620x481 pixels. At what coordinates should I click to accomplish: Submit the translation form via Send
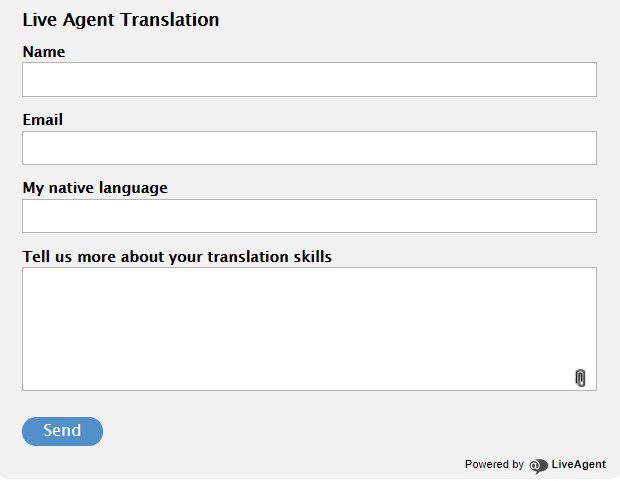point(62,431)
